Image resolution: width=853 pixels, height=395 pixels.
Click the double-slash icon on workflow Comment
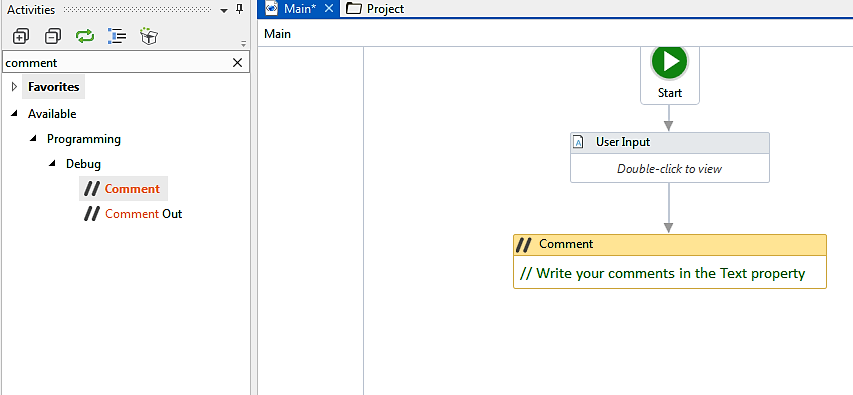pos(523,245)
